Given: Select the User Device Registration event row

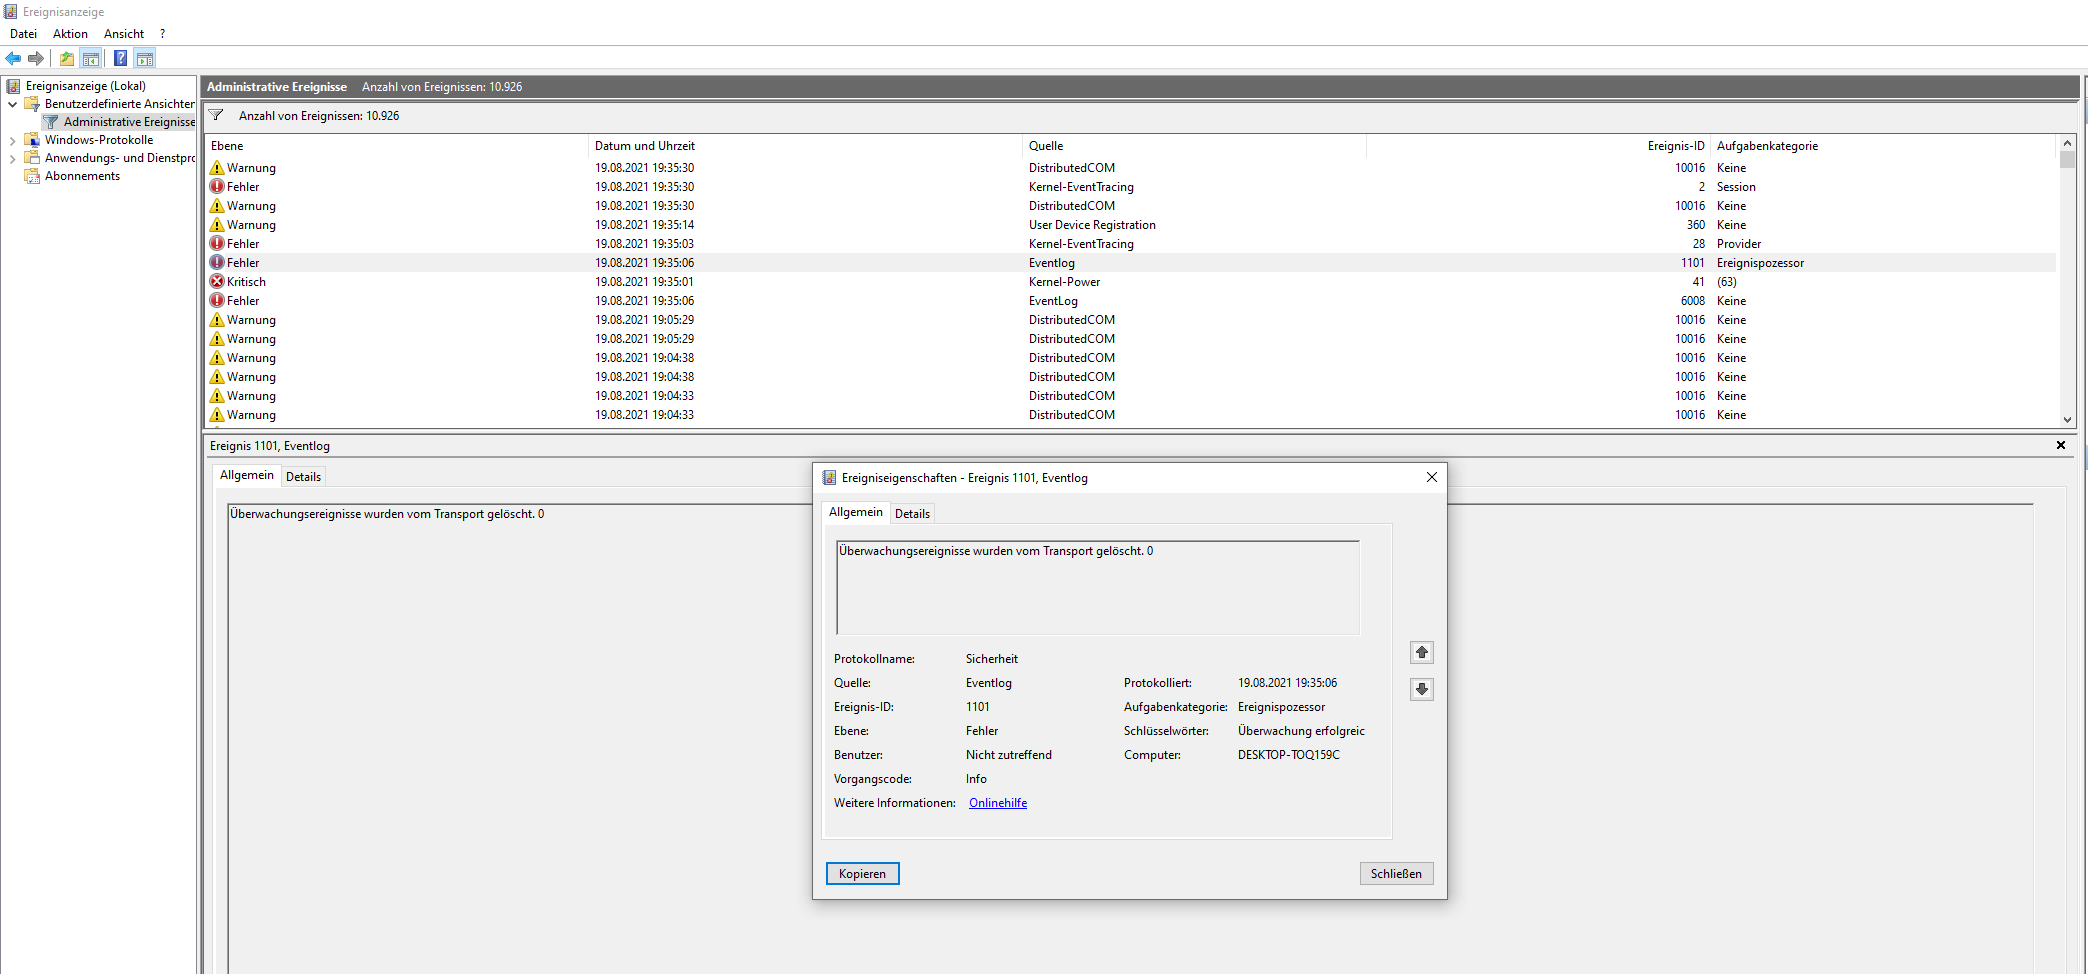Looking at the screenshot, I should pos(1130,225).
